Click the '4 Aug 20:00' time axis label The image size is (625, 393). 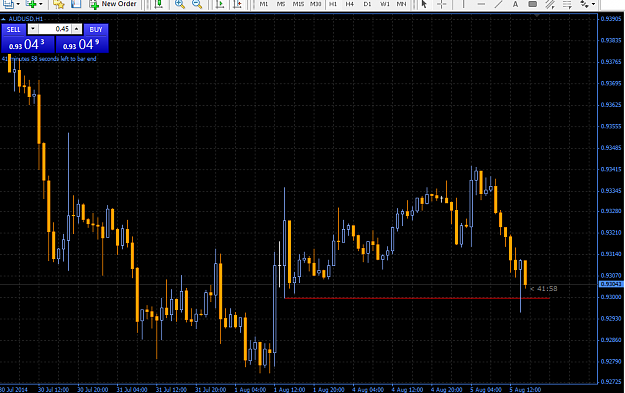446,389
